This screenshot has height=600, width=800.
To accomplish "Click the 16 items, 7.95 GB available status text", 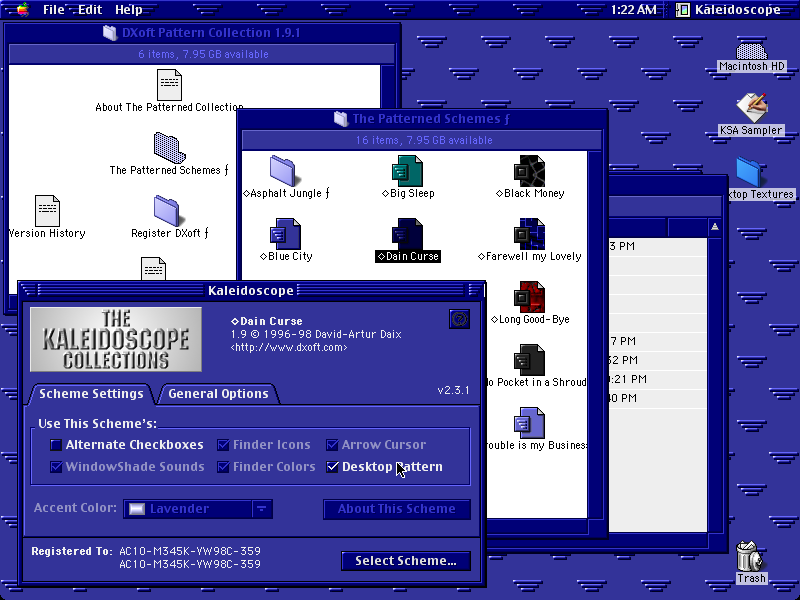I will point(424,140).
